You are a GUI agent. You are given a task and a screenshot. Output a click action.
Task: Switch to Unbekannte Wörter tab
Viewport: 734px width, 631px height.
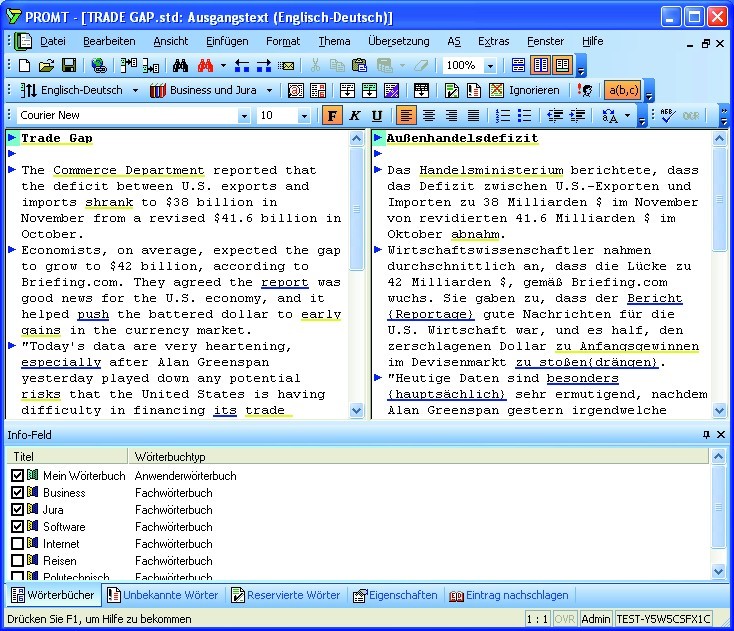pos(162,595)
